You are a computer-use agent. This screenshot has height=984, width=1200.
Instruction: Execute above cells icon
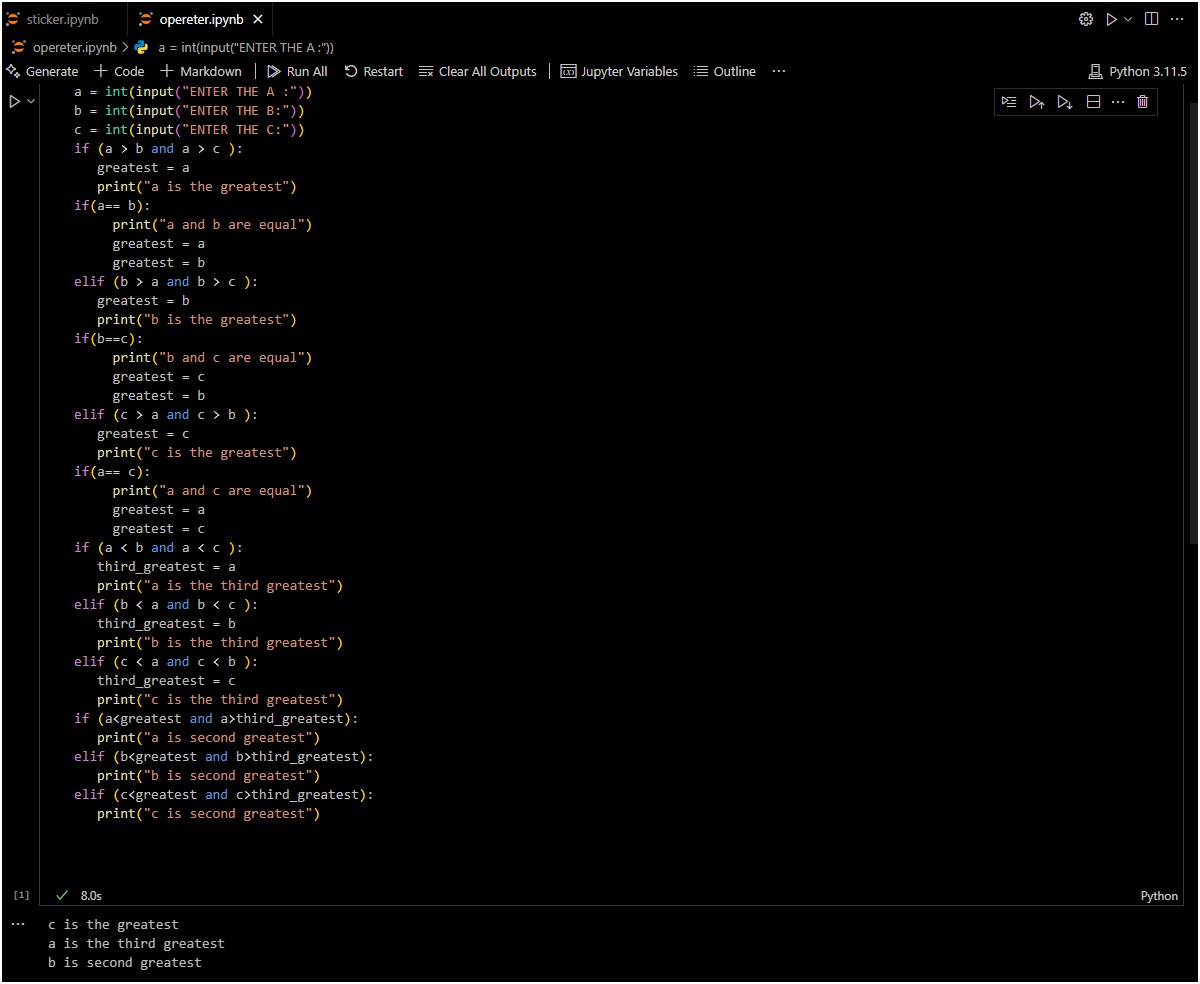point(1037,102)
